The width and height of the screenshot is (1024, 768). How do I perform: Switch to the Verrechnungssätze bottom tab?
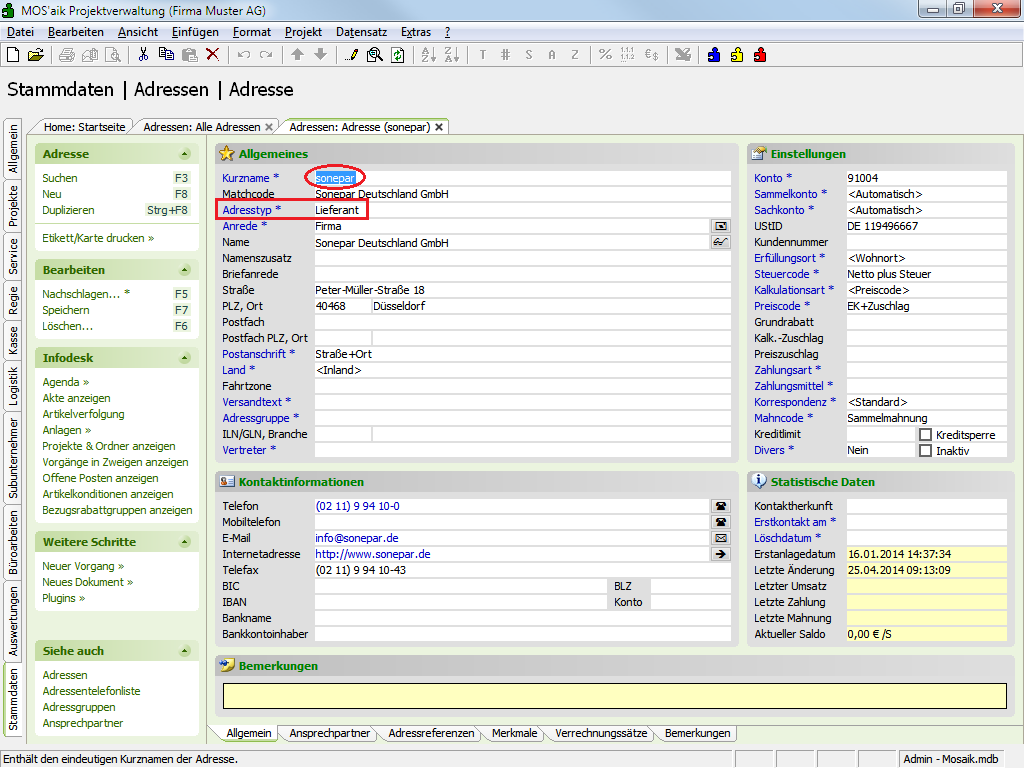(x=601, y=733)
